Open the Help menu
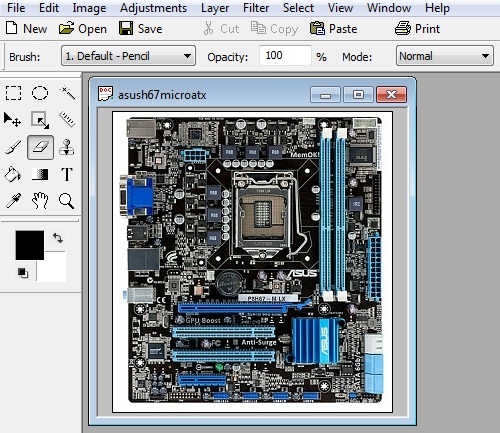 437,8
